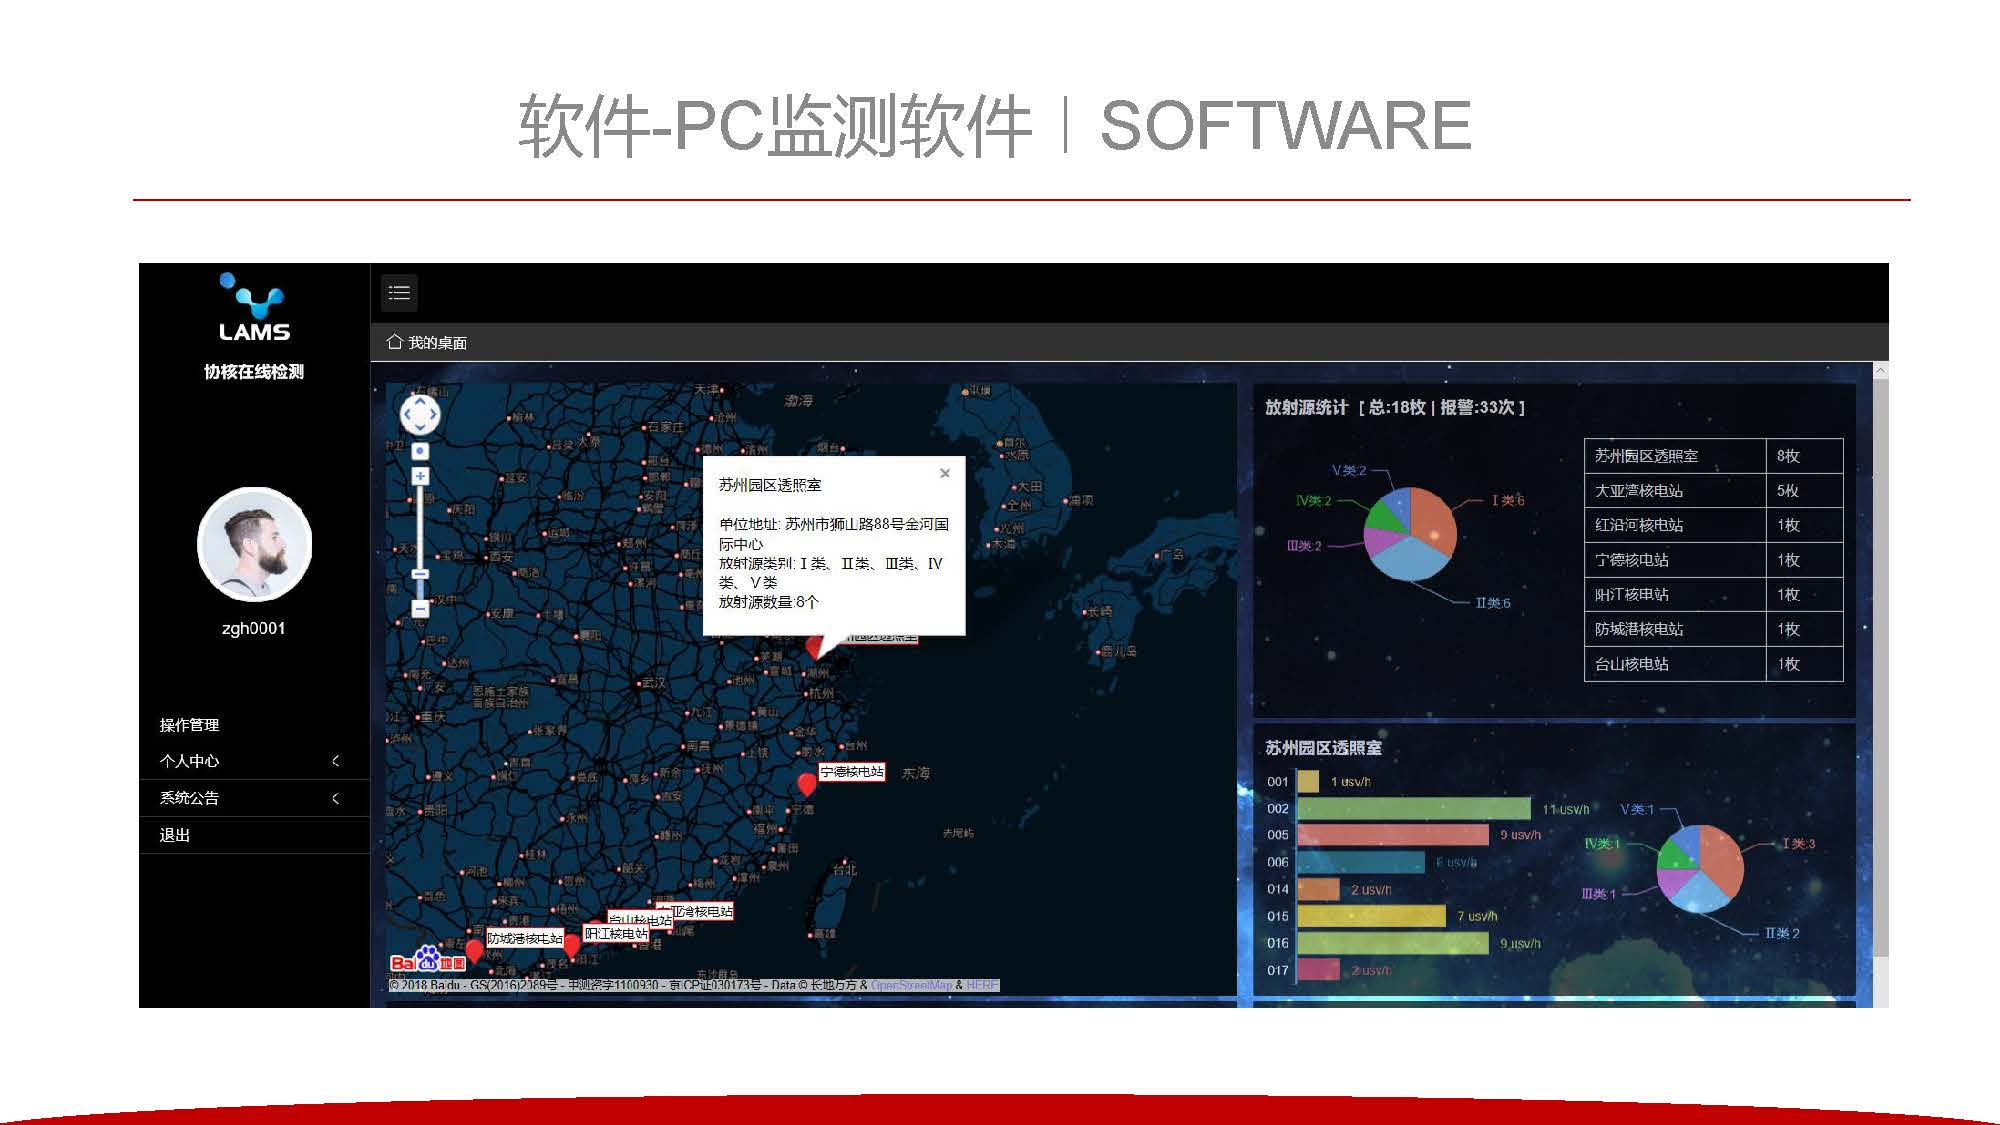The image size is (2000, 1125).
Task: Click the Baidu map logo
Action: coord(428,960)
